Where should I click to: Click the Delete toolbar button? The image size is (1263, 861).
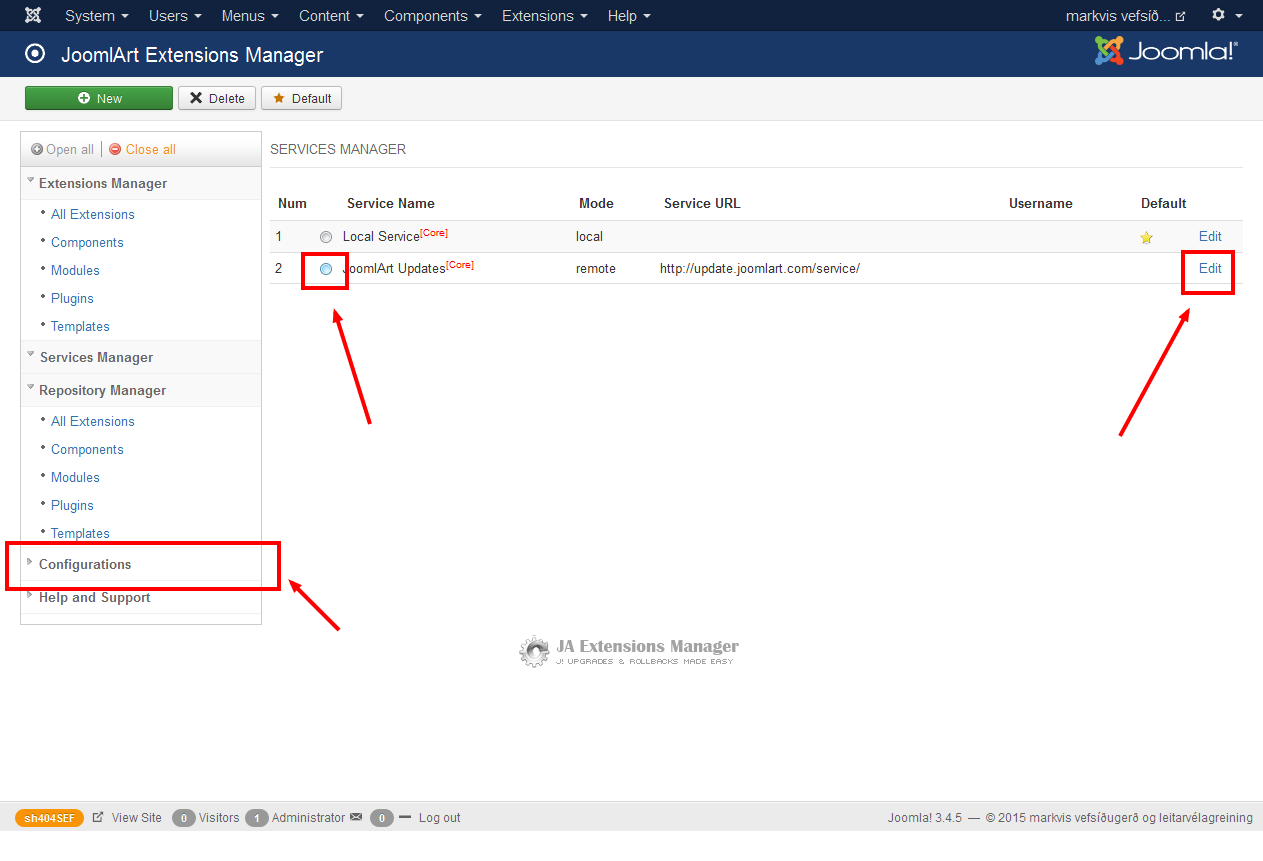tap(217, 98)
